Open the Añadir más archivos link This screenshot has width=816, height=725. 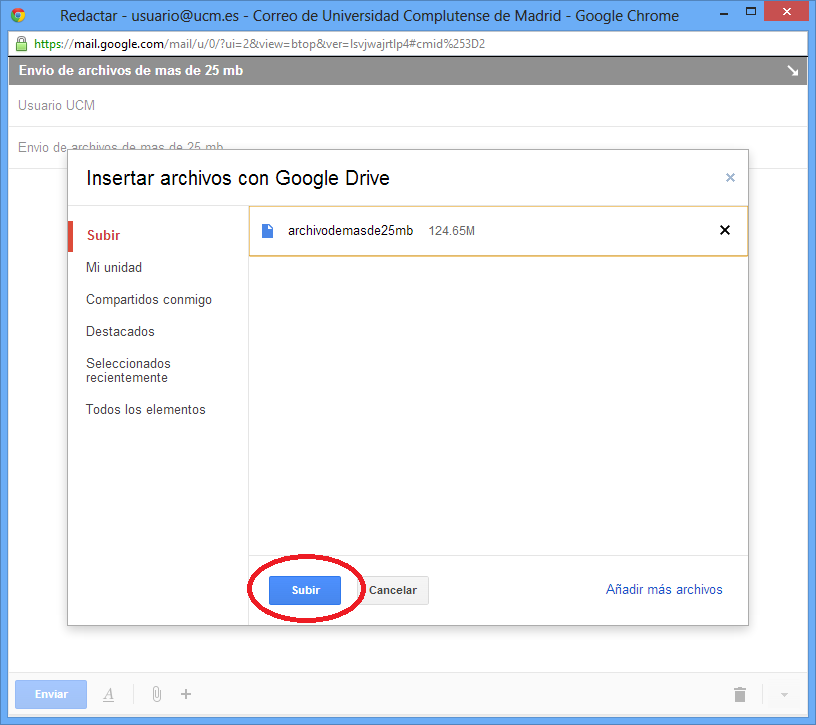pyautogui.click(x=664, y=589)
